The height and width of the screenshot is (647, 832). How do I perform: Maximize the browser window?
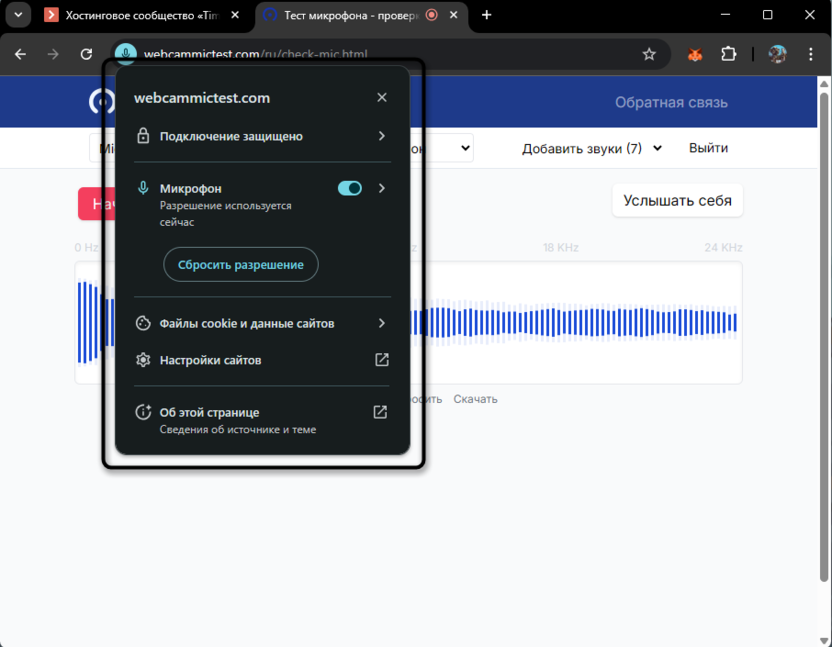point(767,15)
